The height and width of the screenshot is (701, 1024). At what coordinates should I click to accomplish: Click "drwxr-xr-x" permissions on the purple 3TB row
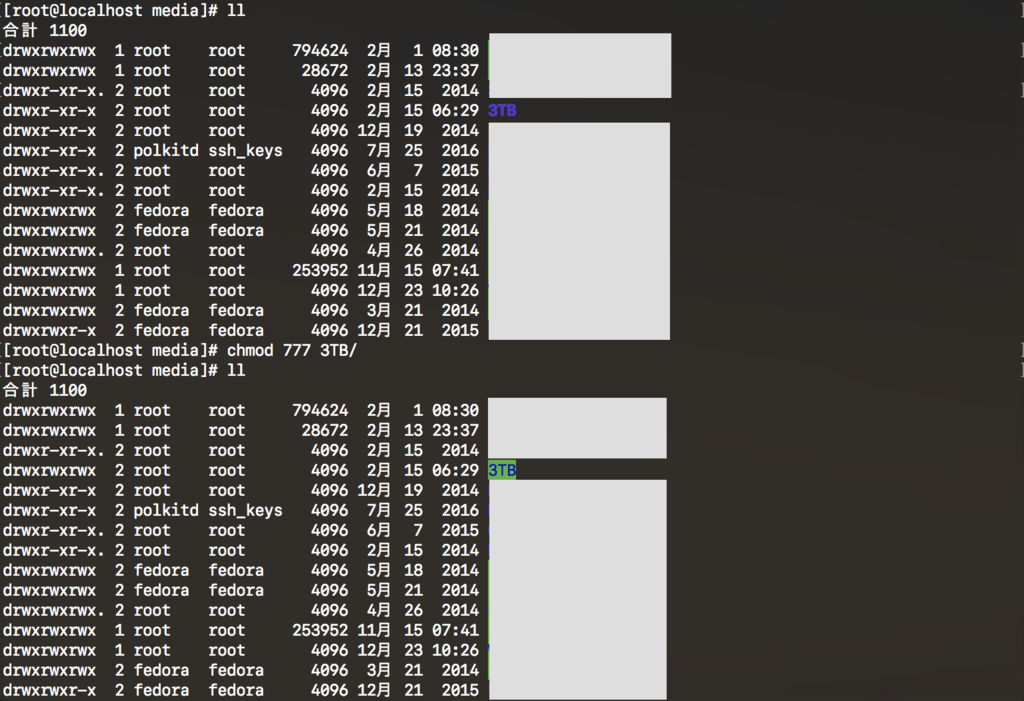(x=50, y=111)
